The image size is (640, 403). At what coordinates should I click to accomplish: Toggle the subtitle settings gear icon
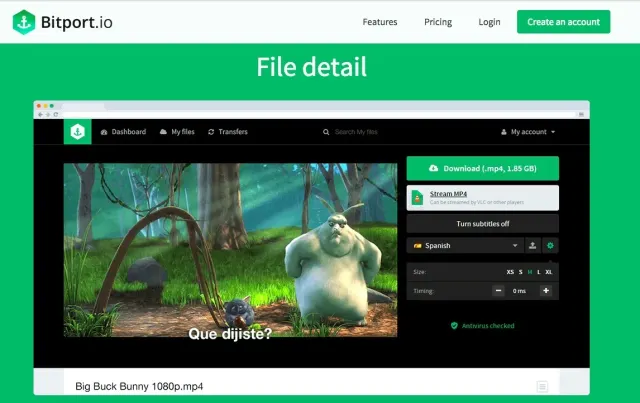click(x=550, y=245)
